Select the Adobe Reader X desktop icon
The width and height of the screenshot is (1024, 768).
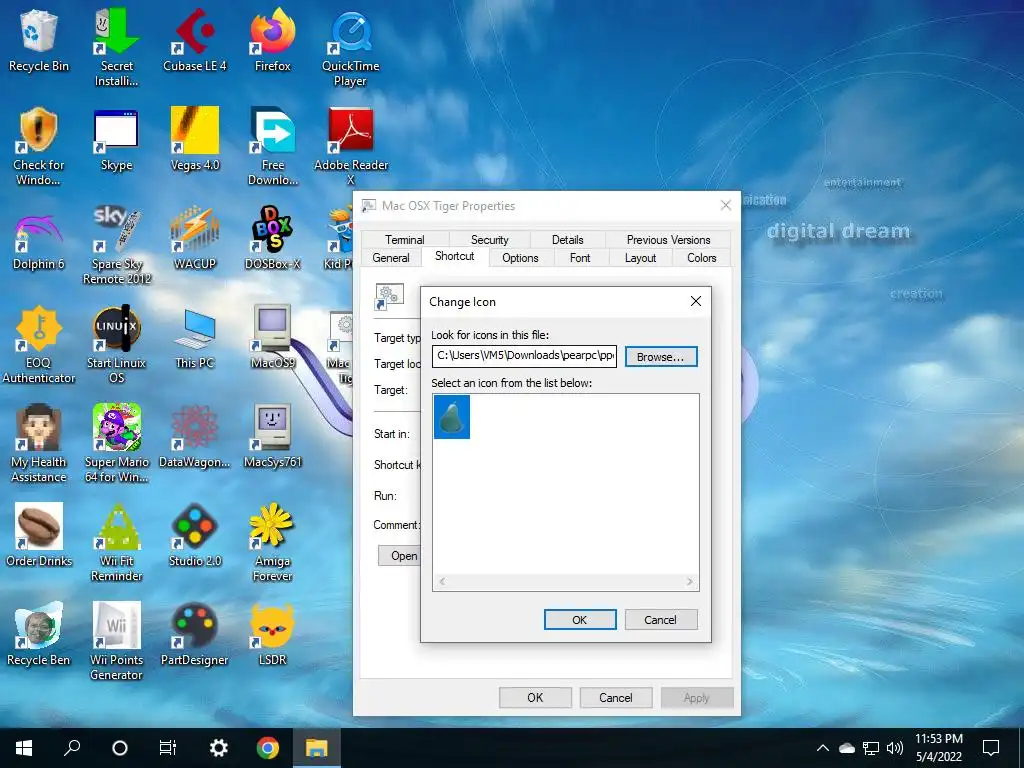350,147
